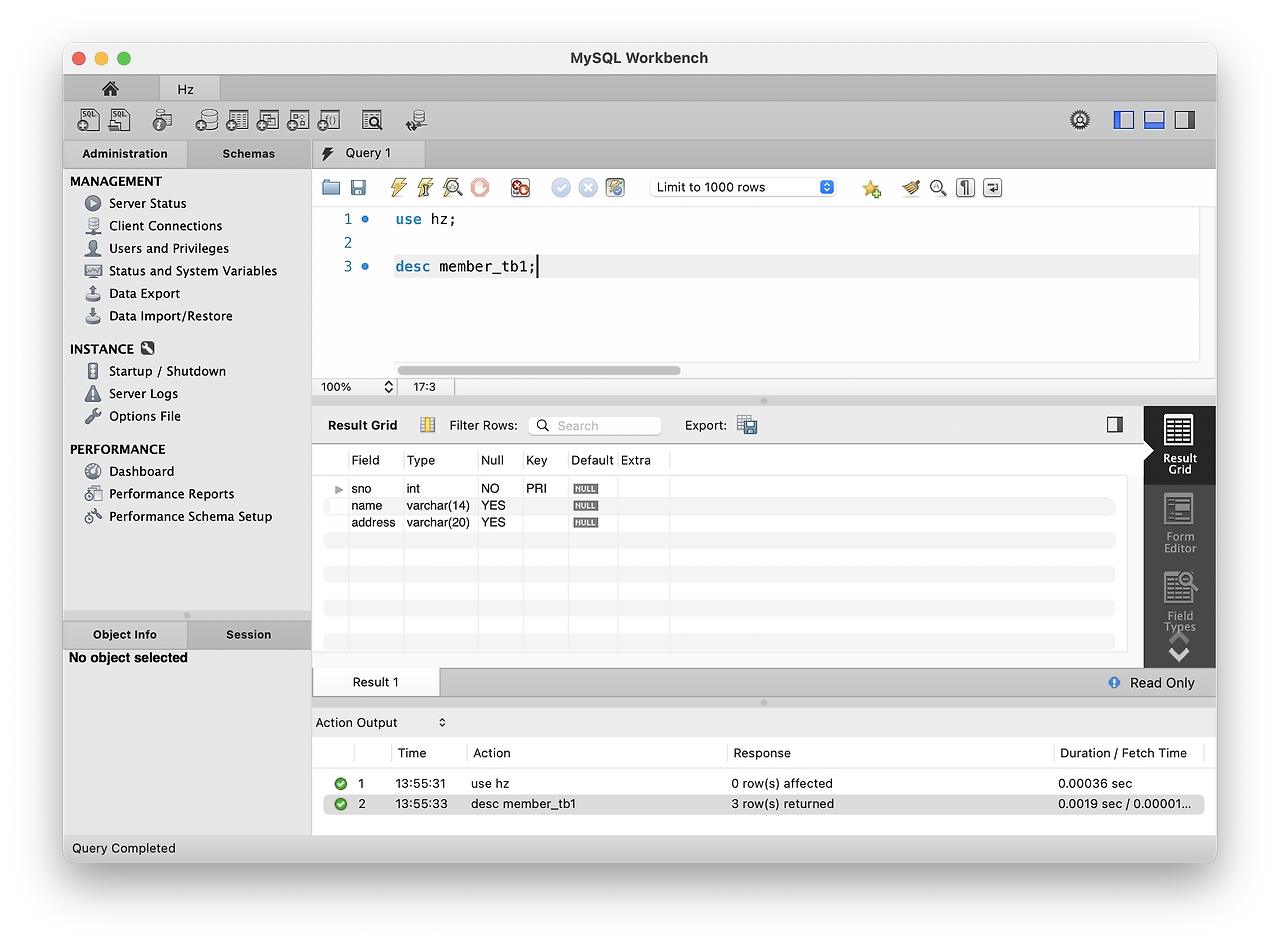The height and width of the screenshot is (946, 1280).
Task: Select the Query 1 editor tab
Action: click(x=368, y=153)
